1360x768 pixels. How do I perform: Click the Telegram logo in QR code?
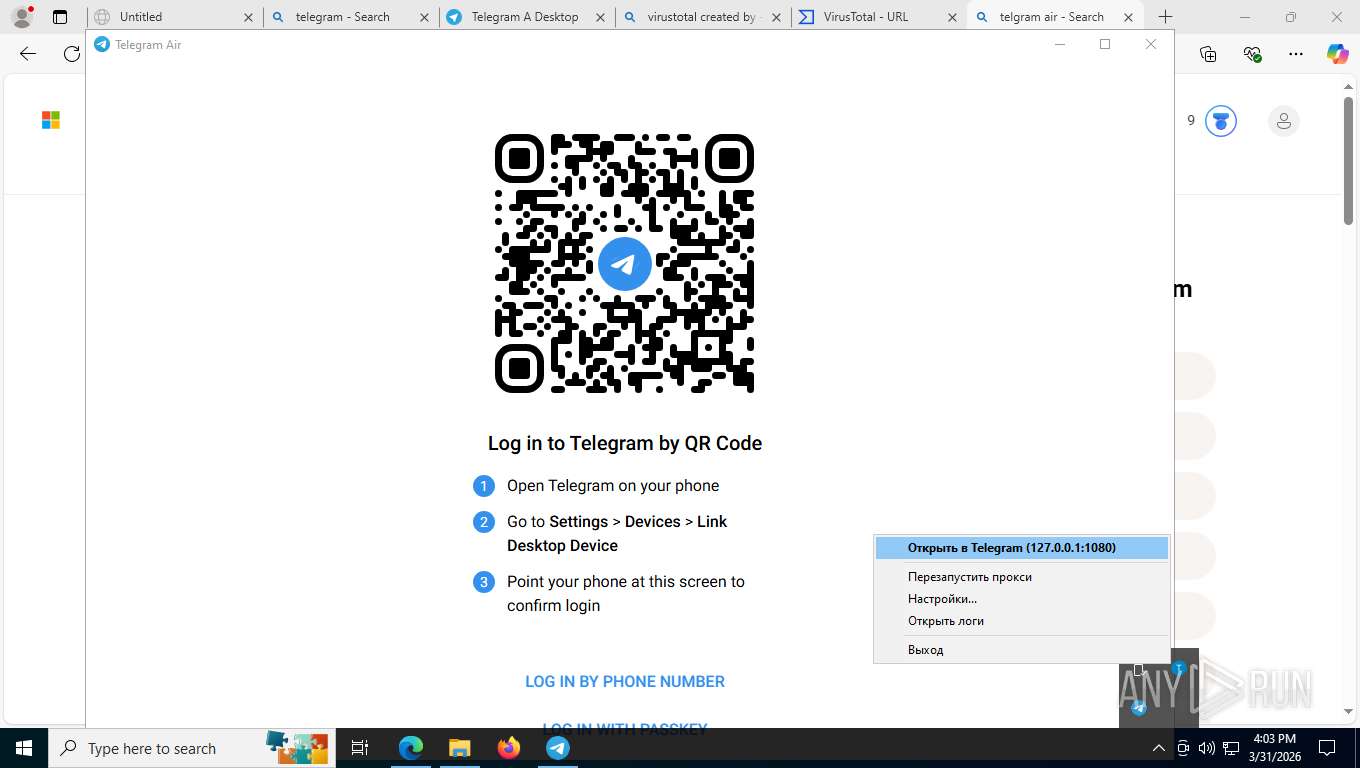point(625,264)
